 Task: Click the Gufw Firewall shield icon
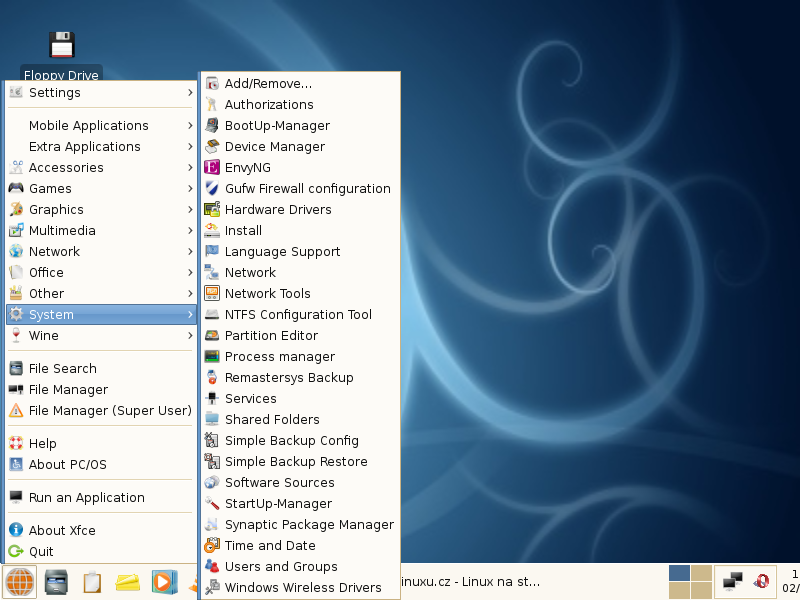(212, 188)
